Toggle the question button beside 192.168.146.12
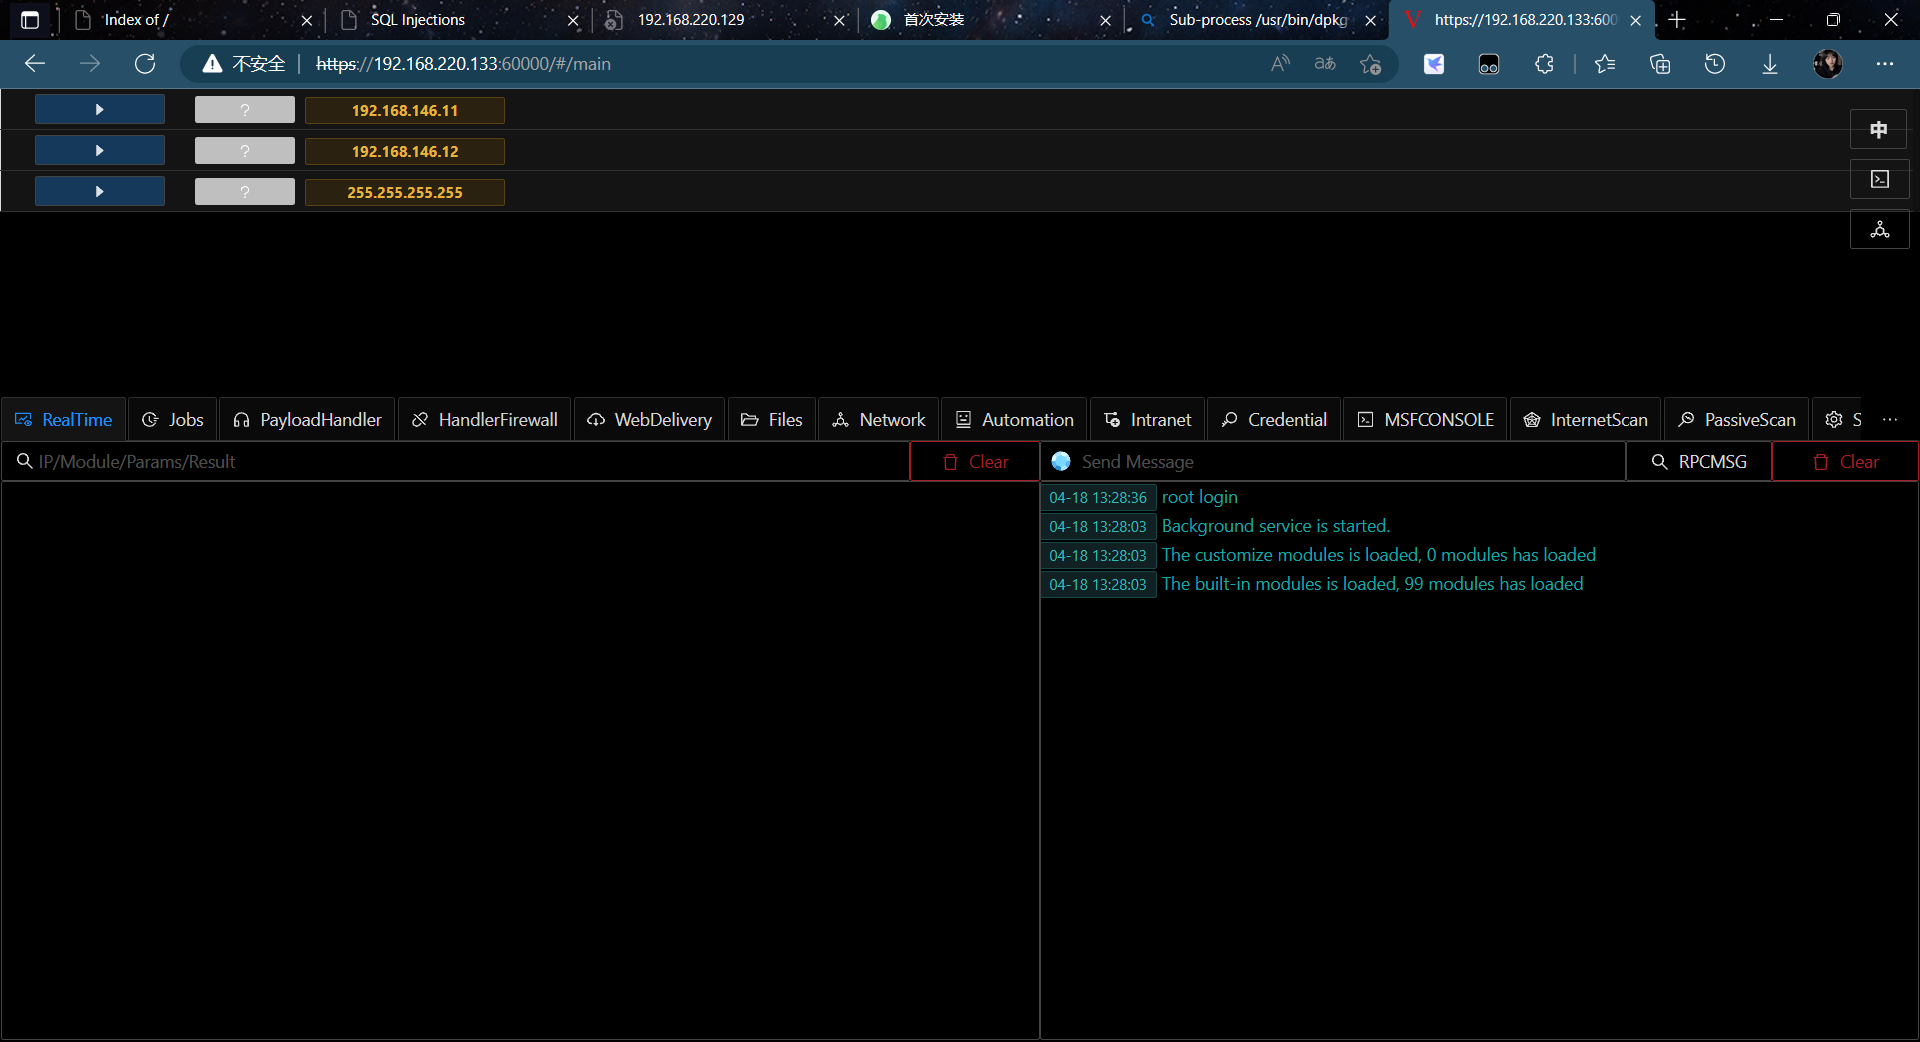The height and width of the screenshot is (1042, 1920). click(244, 150)
